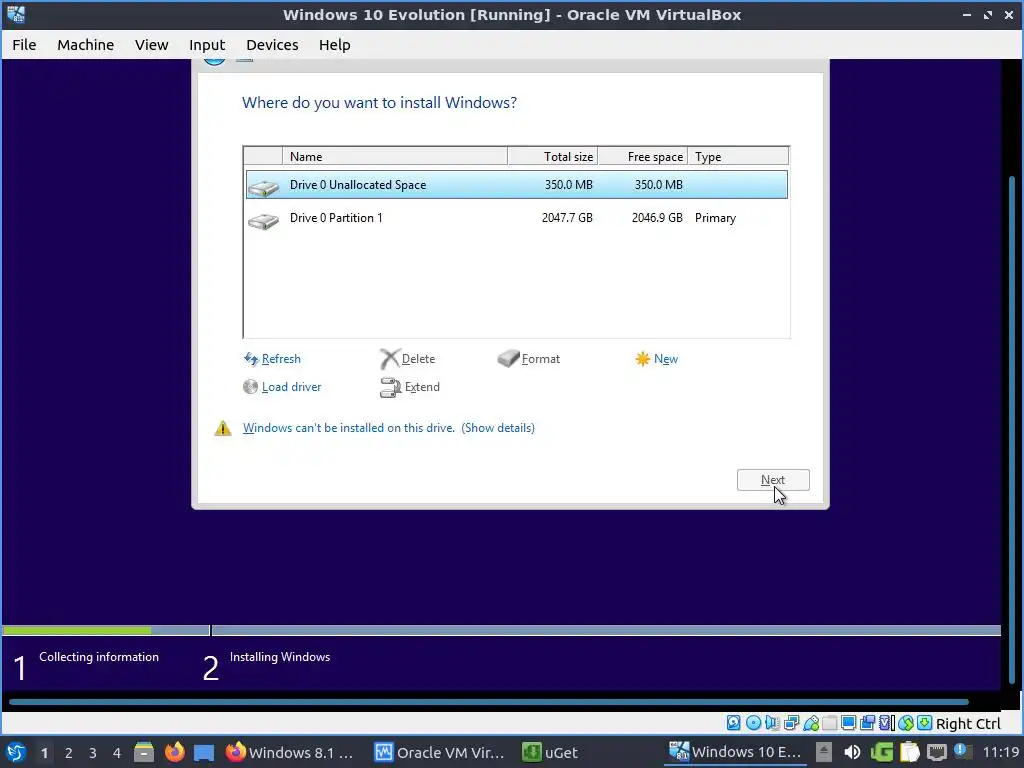Click the removable media eject tray icon
This screenshot has width=1024, height=768.
coord(824,752)
